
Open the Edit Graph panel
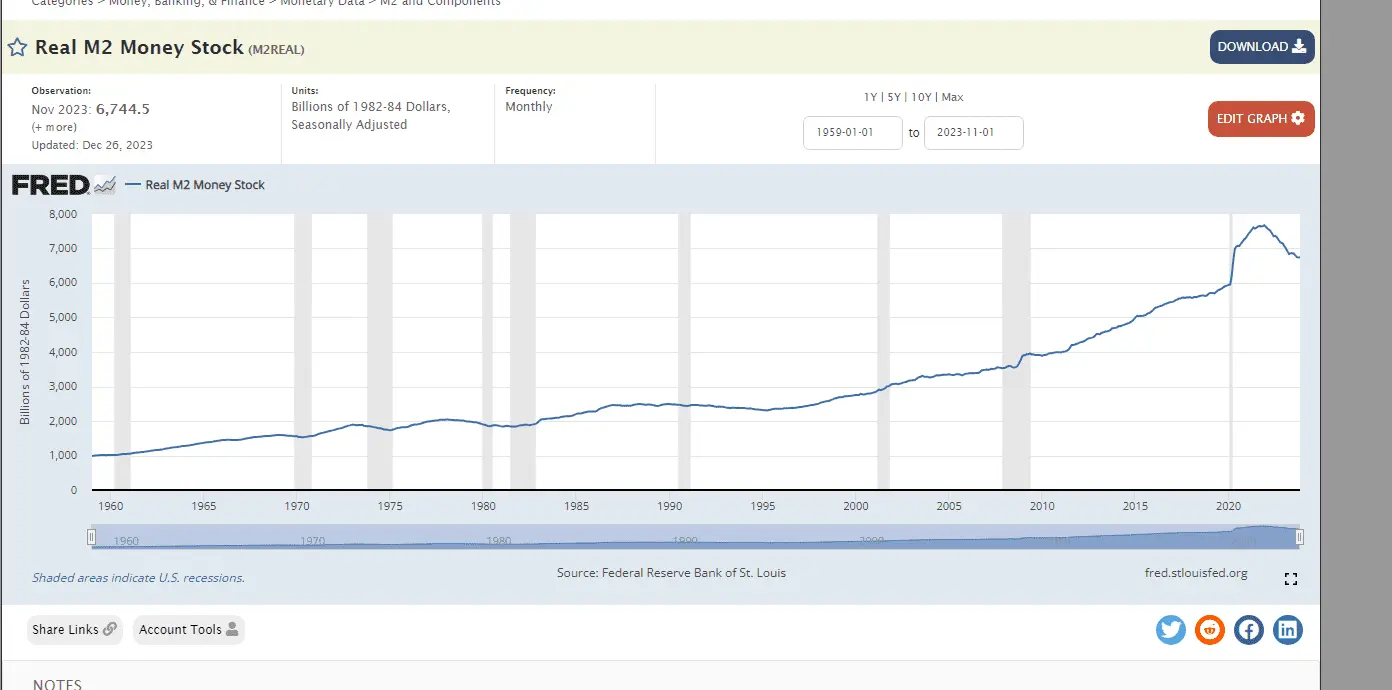point(1260,119)
